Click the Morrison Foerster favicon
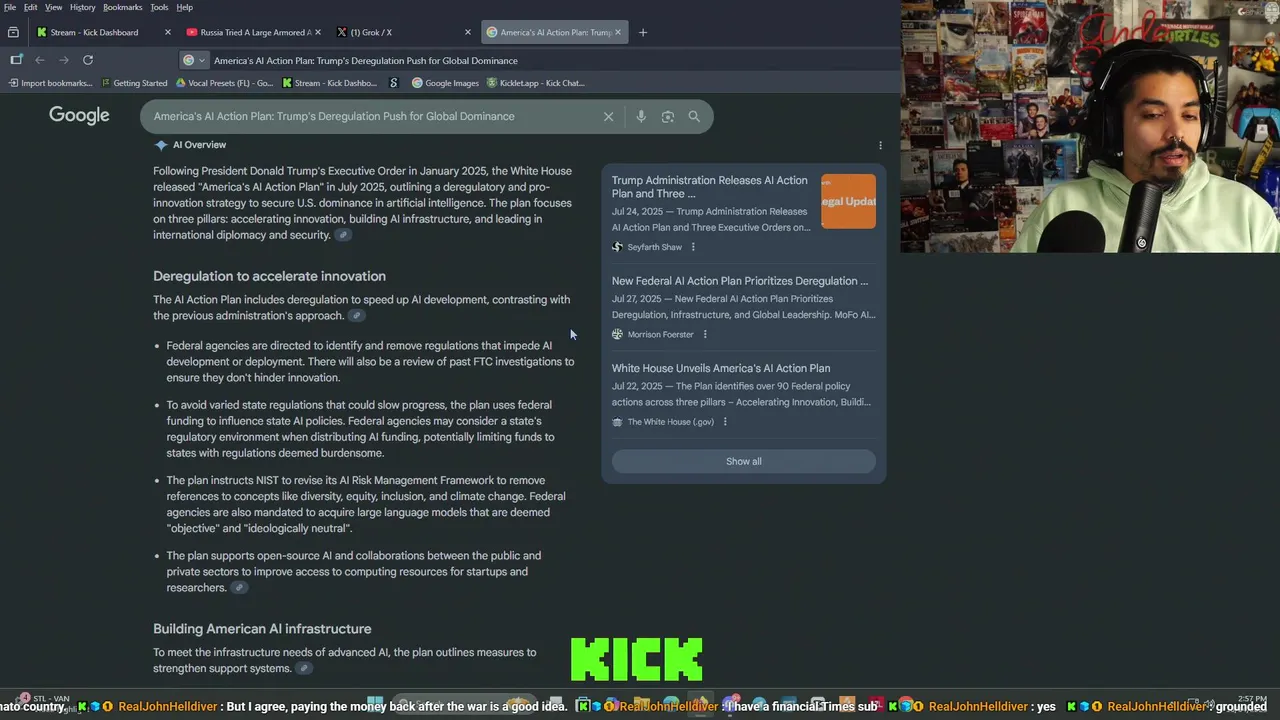 (617, 334)
